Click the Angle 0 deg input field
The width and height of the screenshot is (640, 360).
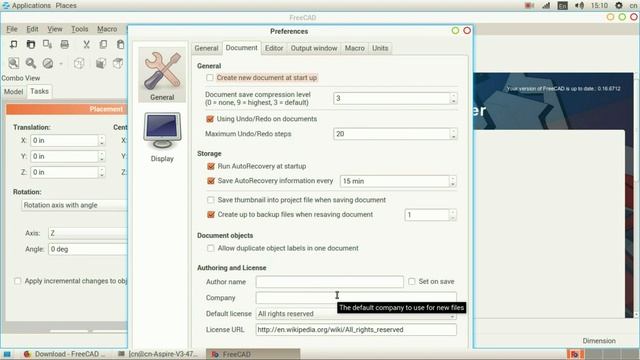pyautogui.click(x=87, y=249)
